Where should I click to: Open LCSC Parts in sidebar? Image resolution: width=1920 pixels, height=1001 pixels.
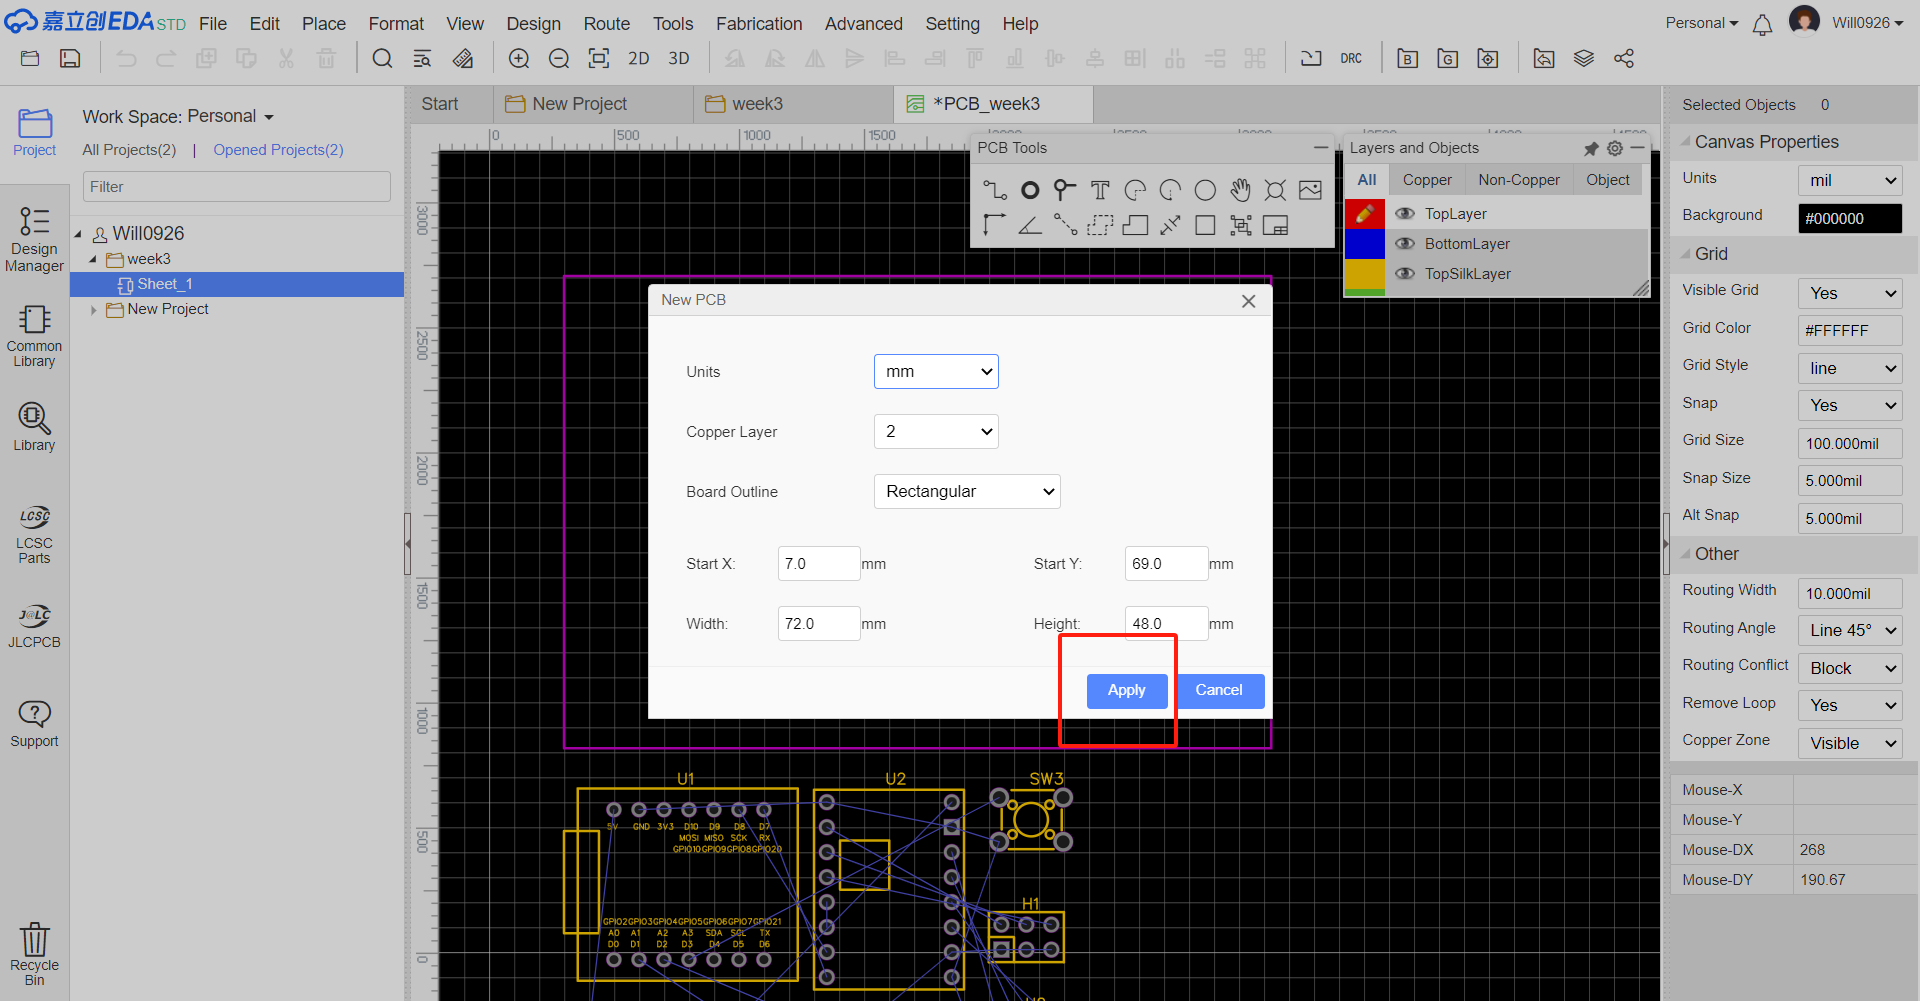click(x=34, y=534)
